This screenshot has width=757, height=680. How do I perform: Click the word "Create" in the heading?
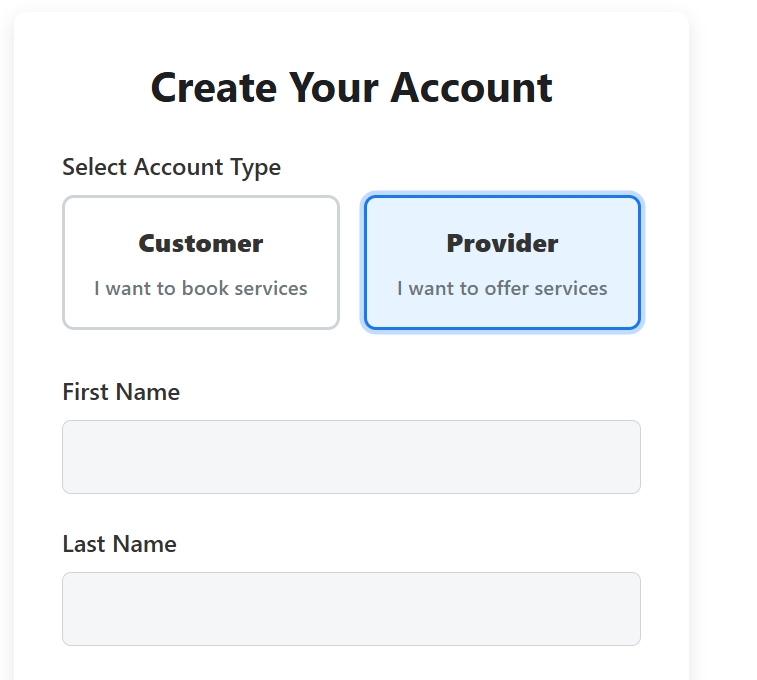coord(214,87)
